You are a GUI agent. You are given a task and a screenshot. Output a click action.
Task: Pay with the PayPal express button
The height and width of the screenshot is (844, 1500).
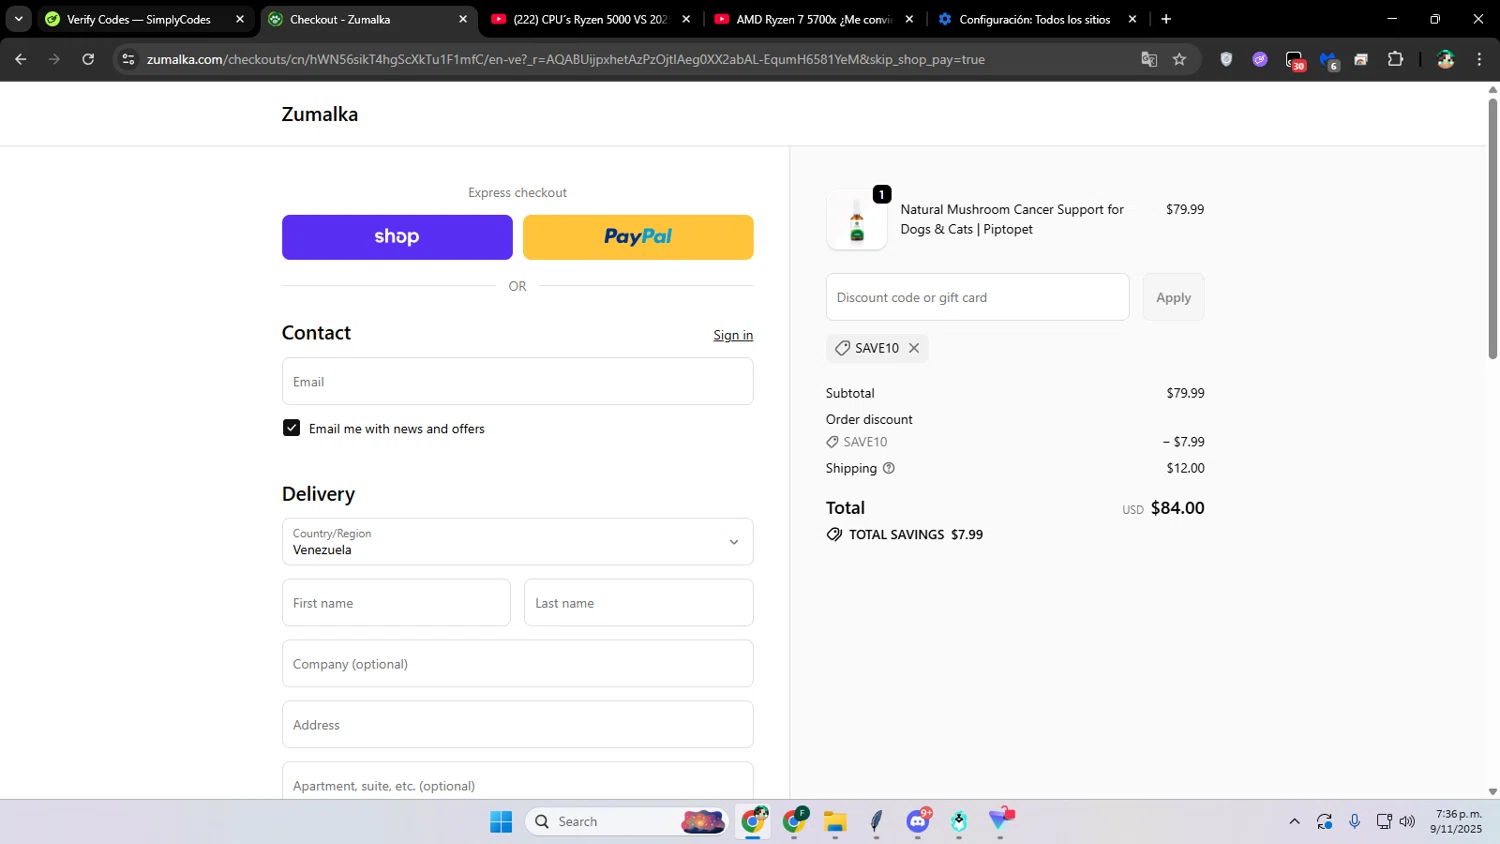click(638, 237)
